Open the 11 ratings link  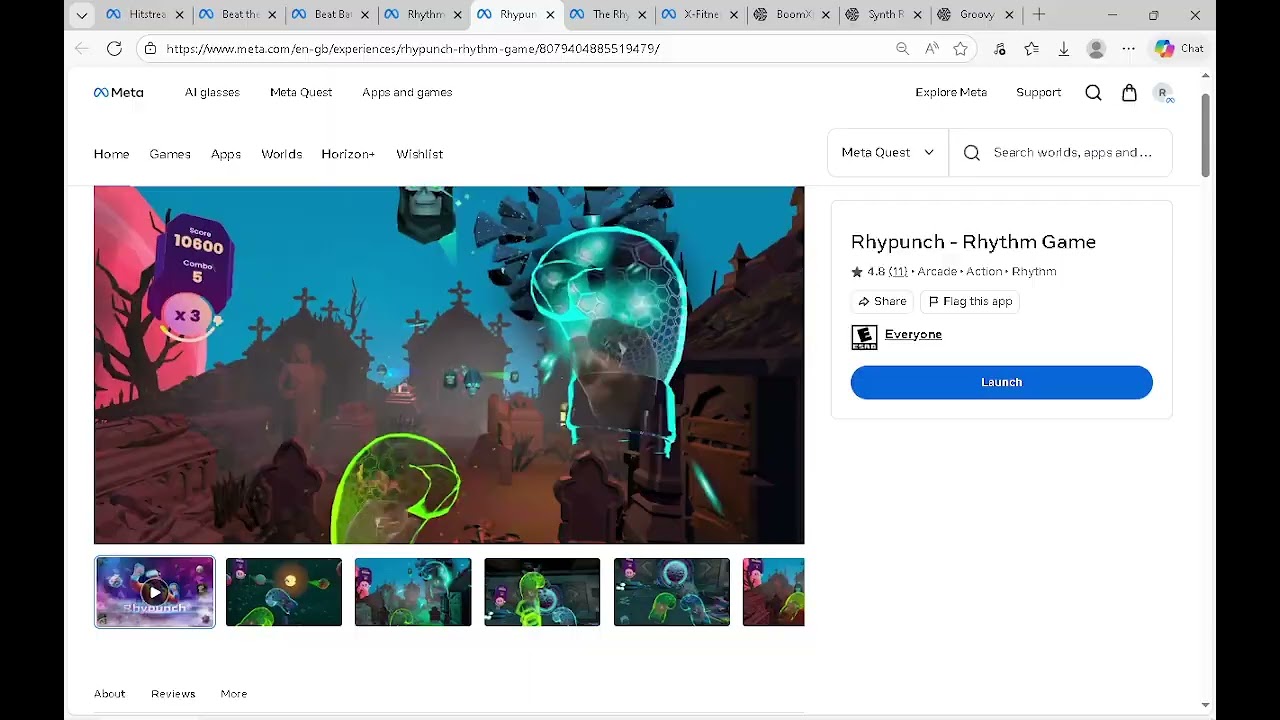click(x=898, y=272)
